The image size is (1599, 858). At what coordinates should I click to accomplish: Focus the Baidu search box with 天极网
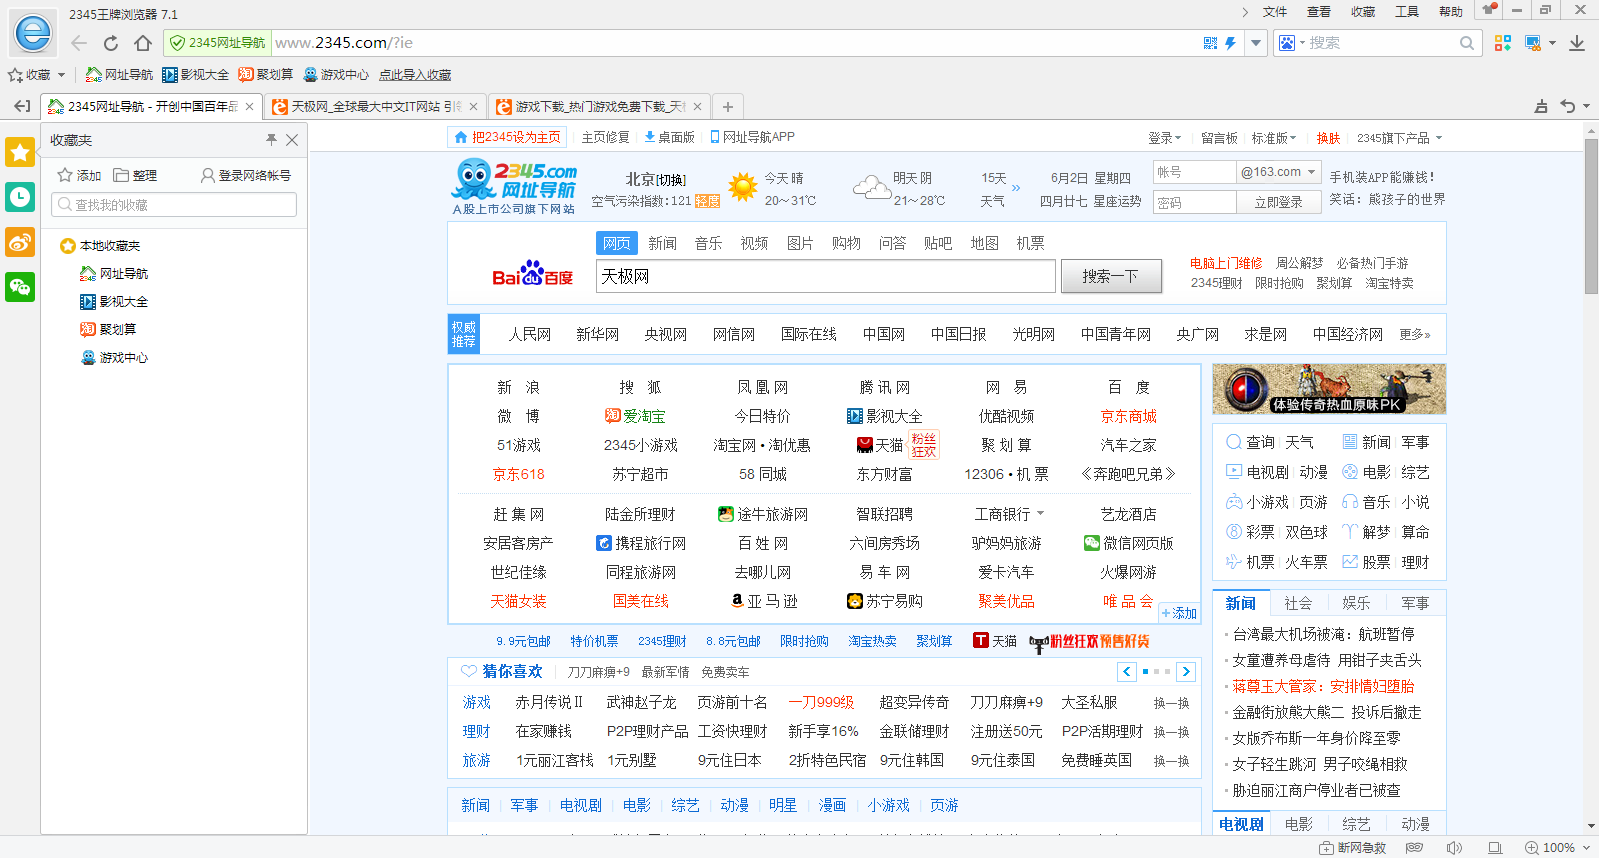[x=825, y=276]
